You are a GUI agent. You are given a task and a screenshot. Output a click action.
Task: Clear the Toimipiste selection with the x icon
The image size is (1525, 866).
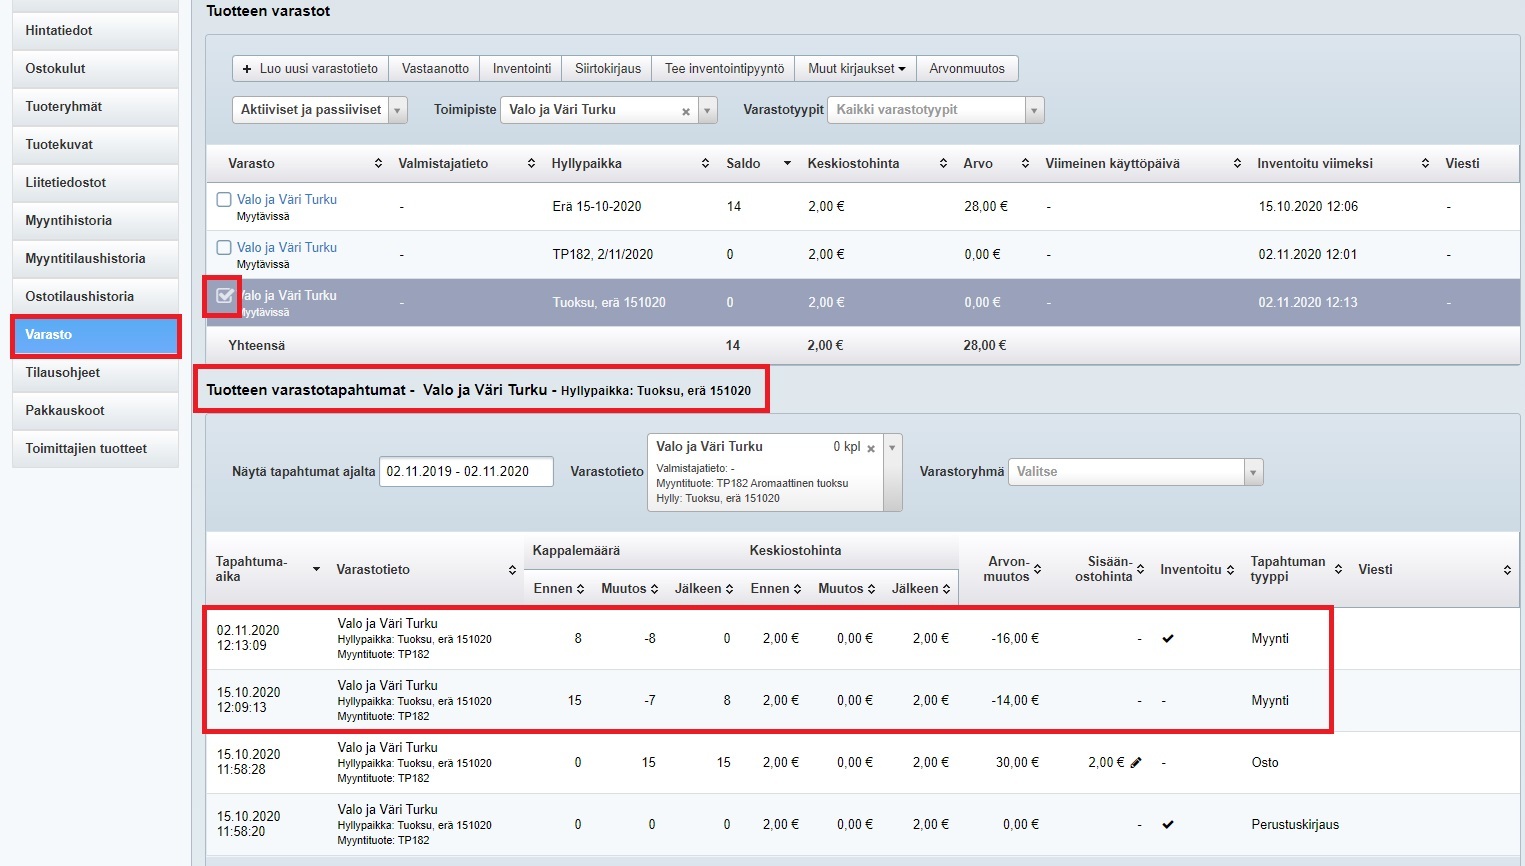(x=686, y=111)
